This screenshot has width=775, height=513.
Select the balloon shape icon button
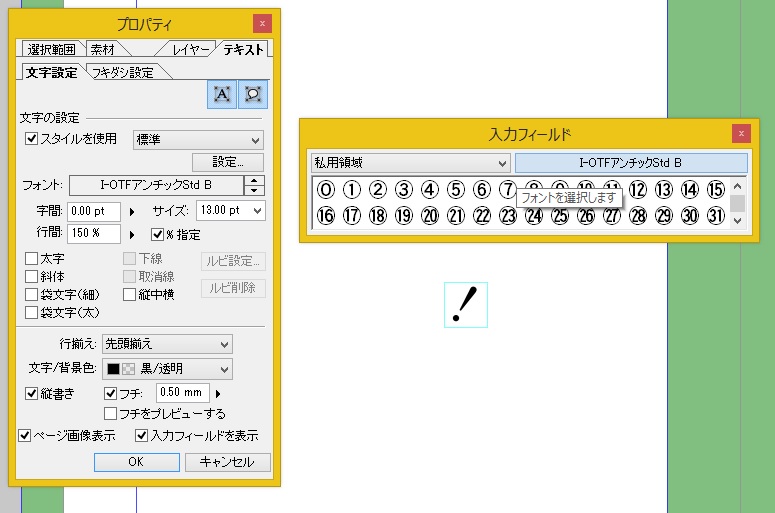point(253,94)
